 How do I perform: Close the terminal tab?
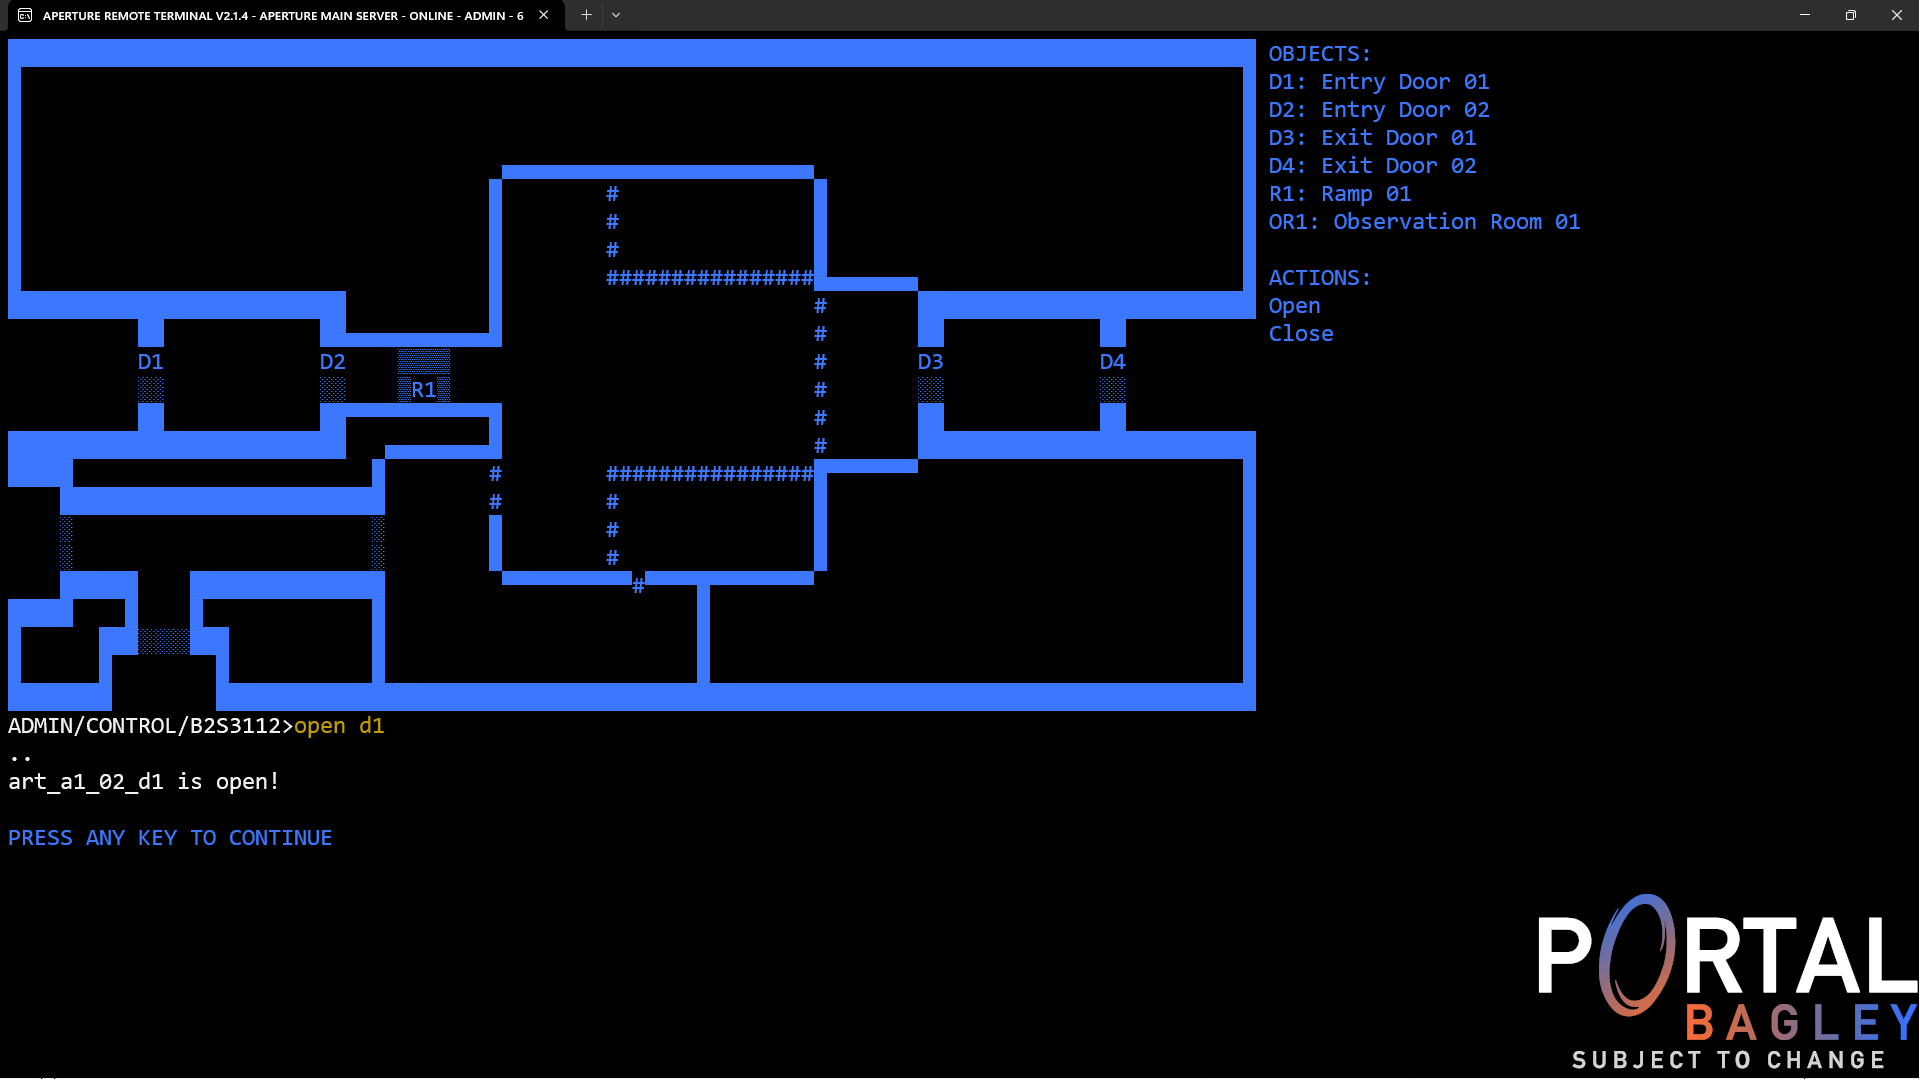tap(543, 16)
